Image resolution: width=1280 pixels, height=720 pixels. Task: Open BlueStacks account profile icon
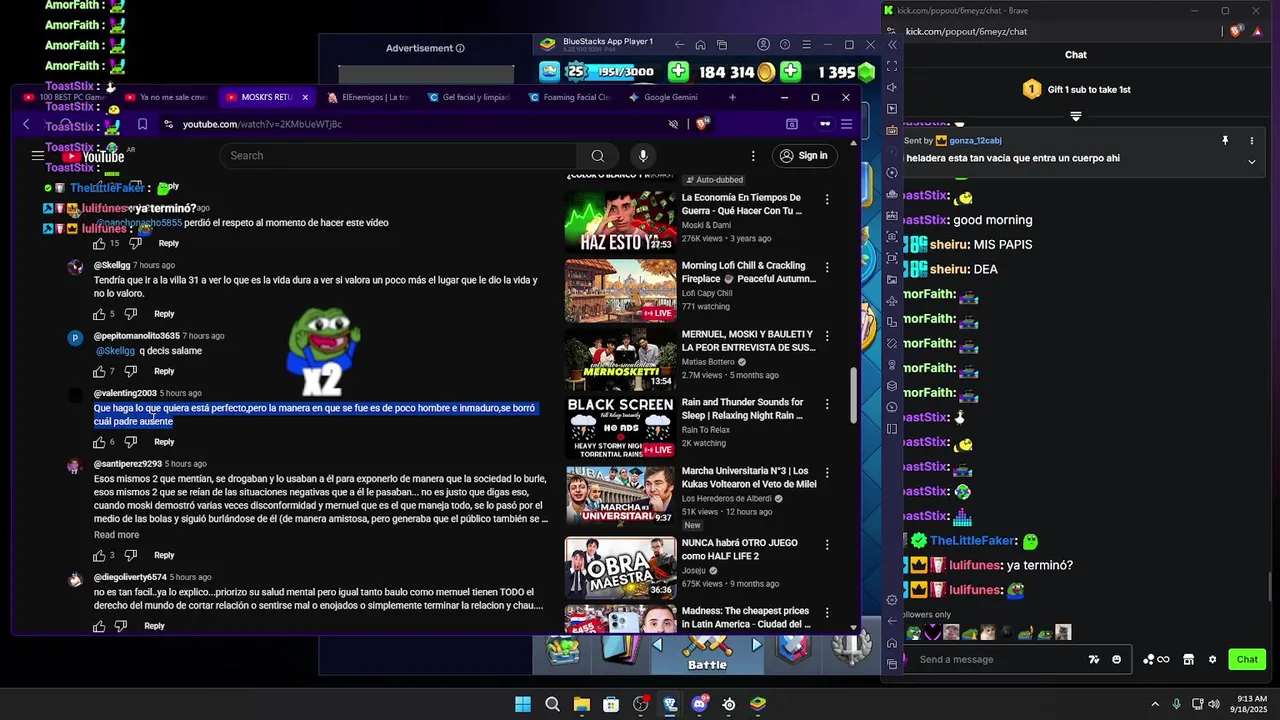click(x=763, y=45)
